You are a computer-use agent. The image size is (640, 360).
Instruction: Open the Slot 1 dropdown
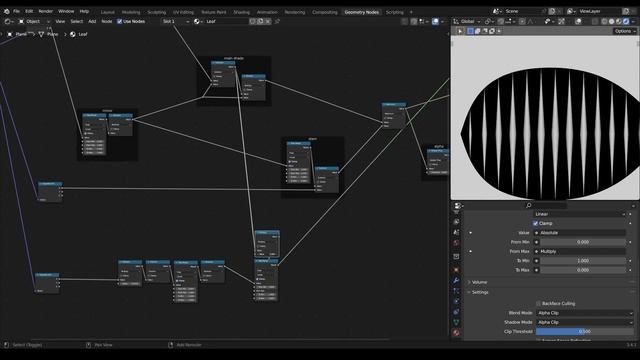click(176, 21)
